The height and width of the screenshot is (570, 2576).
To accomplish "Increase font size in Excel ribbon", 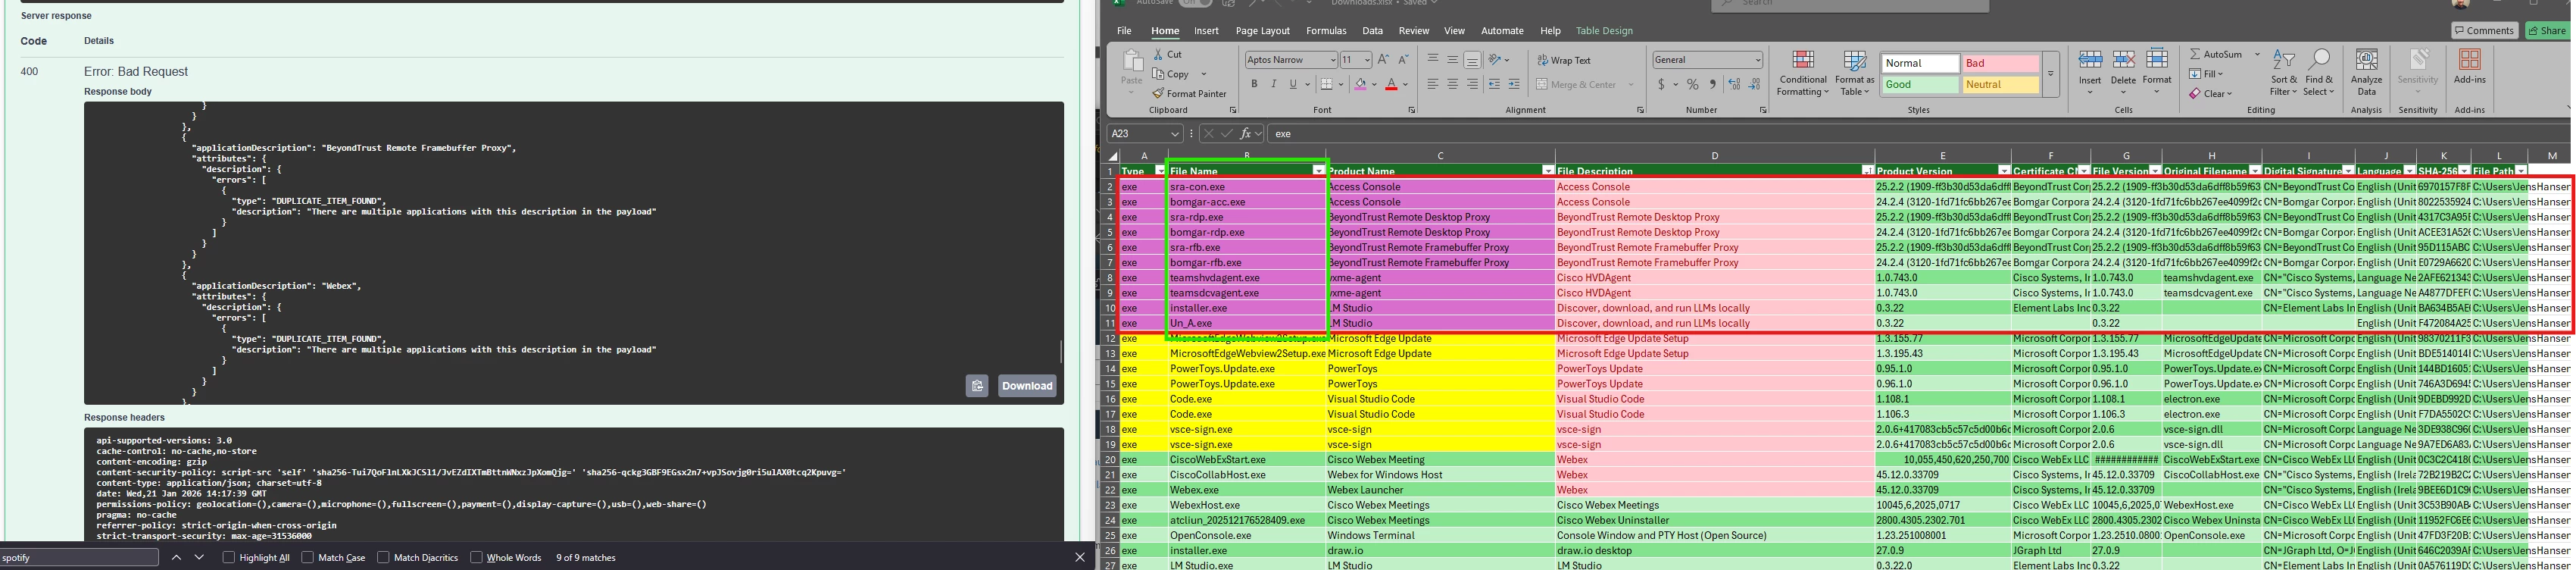I will pos(1383,60).
